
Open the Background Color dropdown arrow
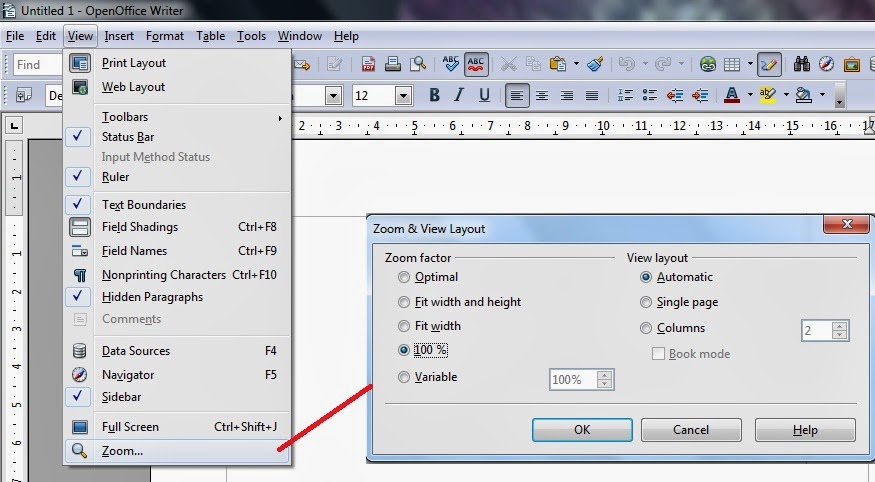822,95
